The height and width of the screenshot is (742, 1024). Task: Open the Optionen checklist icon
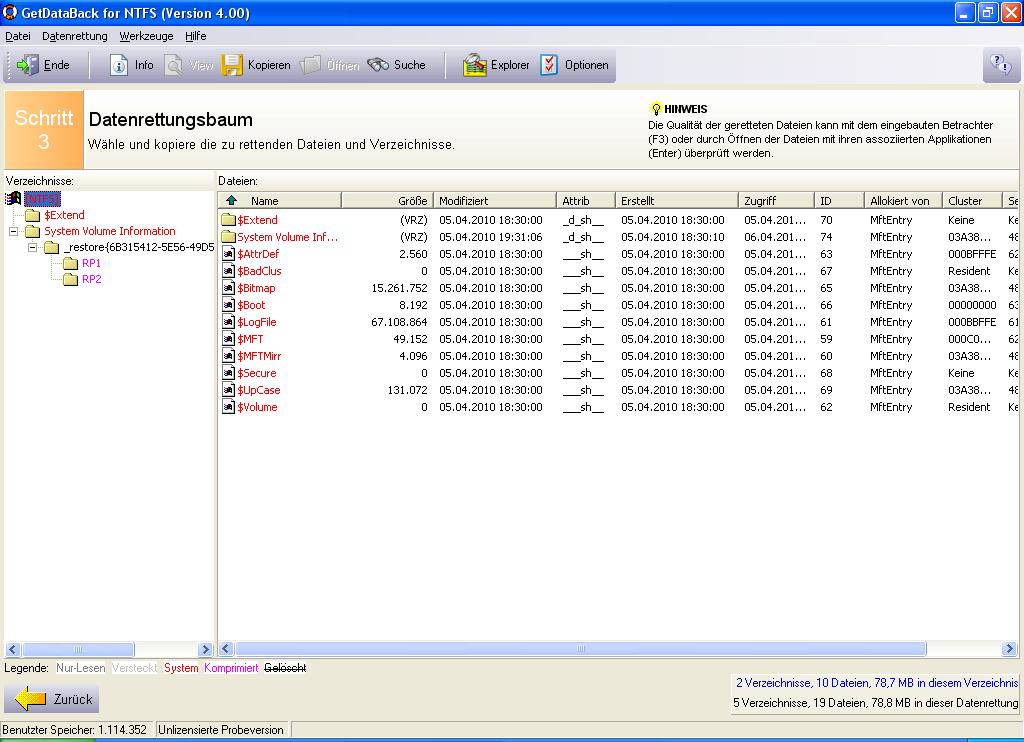coord(549,65)
